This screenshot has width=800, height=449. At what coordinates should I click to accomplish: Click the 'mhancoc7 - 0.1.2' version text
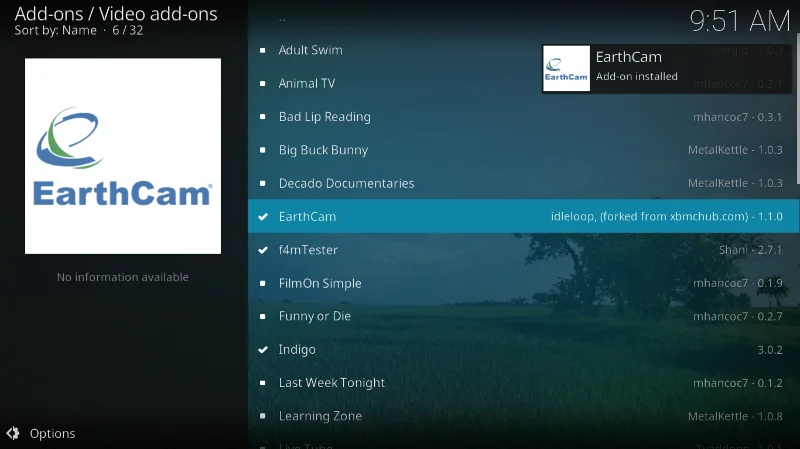tap(737, 383)
